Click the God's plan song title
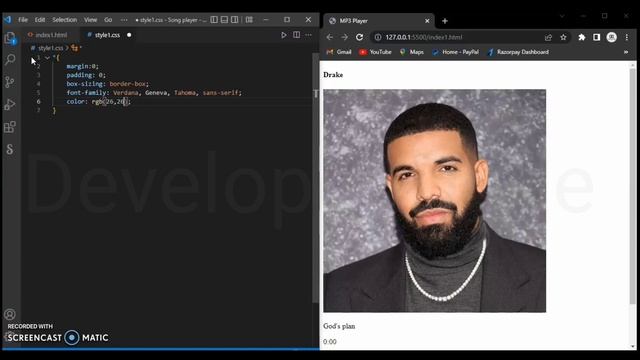640x360 pixels. click(x=339, y=326)
